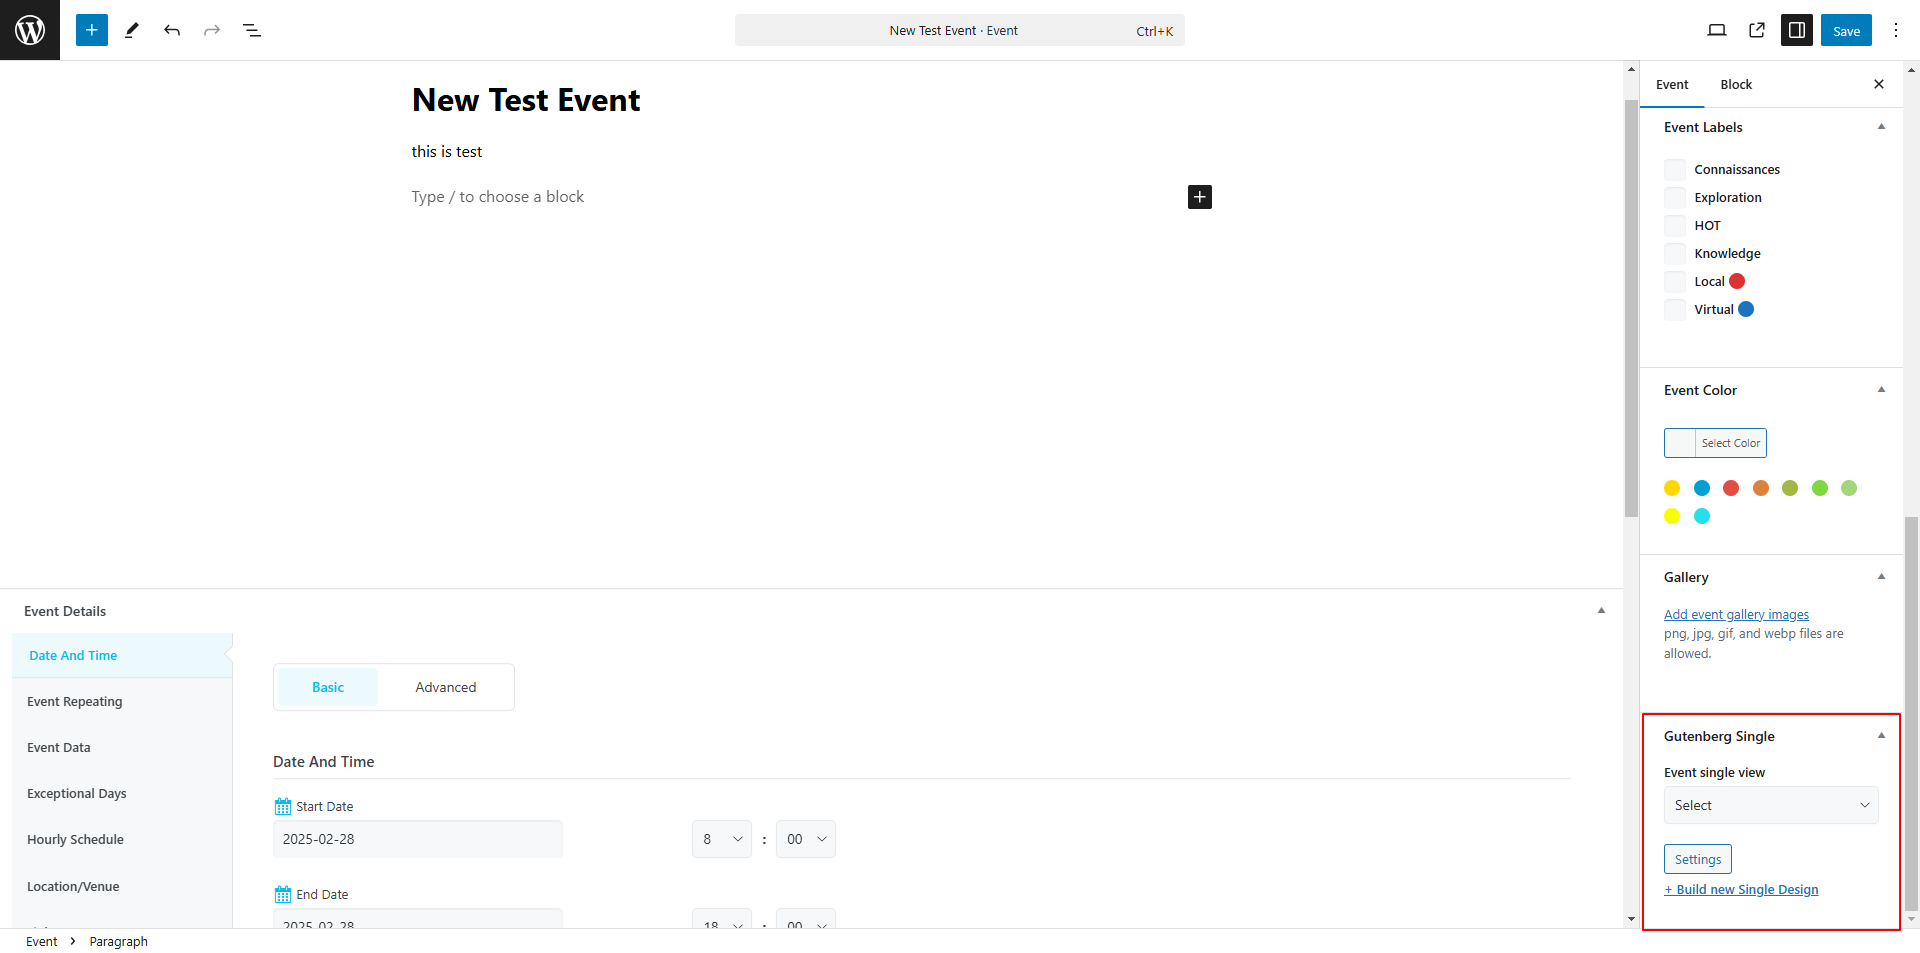Viewport: 1920px width, 953px height.
Task: Switch to the Block tab
Action: (x=1736, y=84)
